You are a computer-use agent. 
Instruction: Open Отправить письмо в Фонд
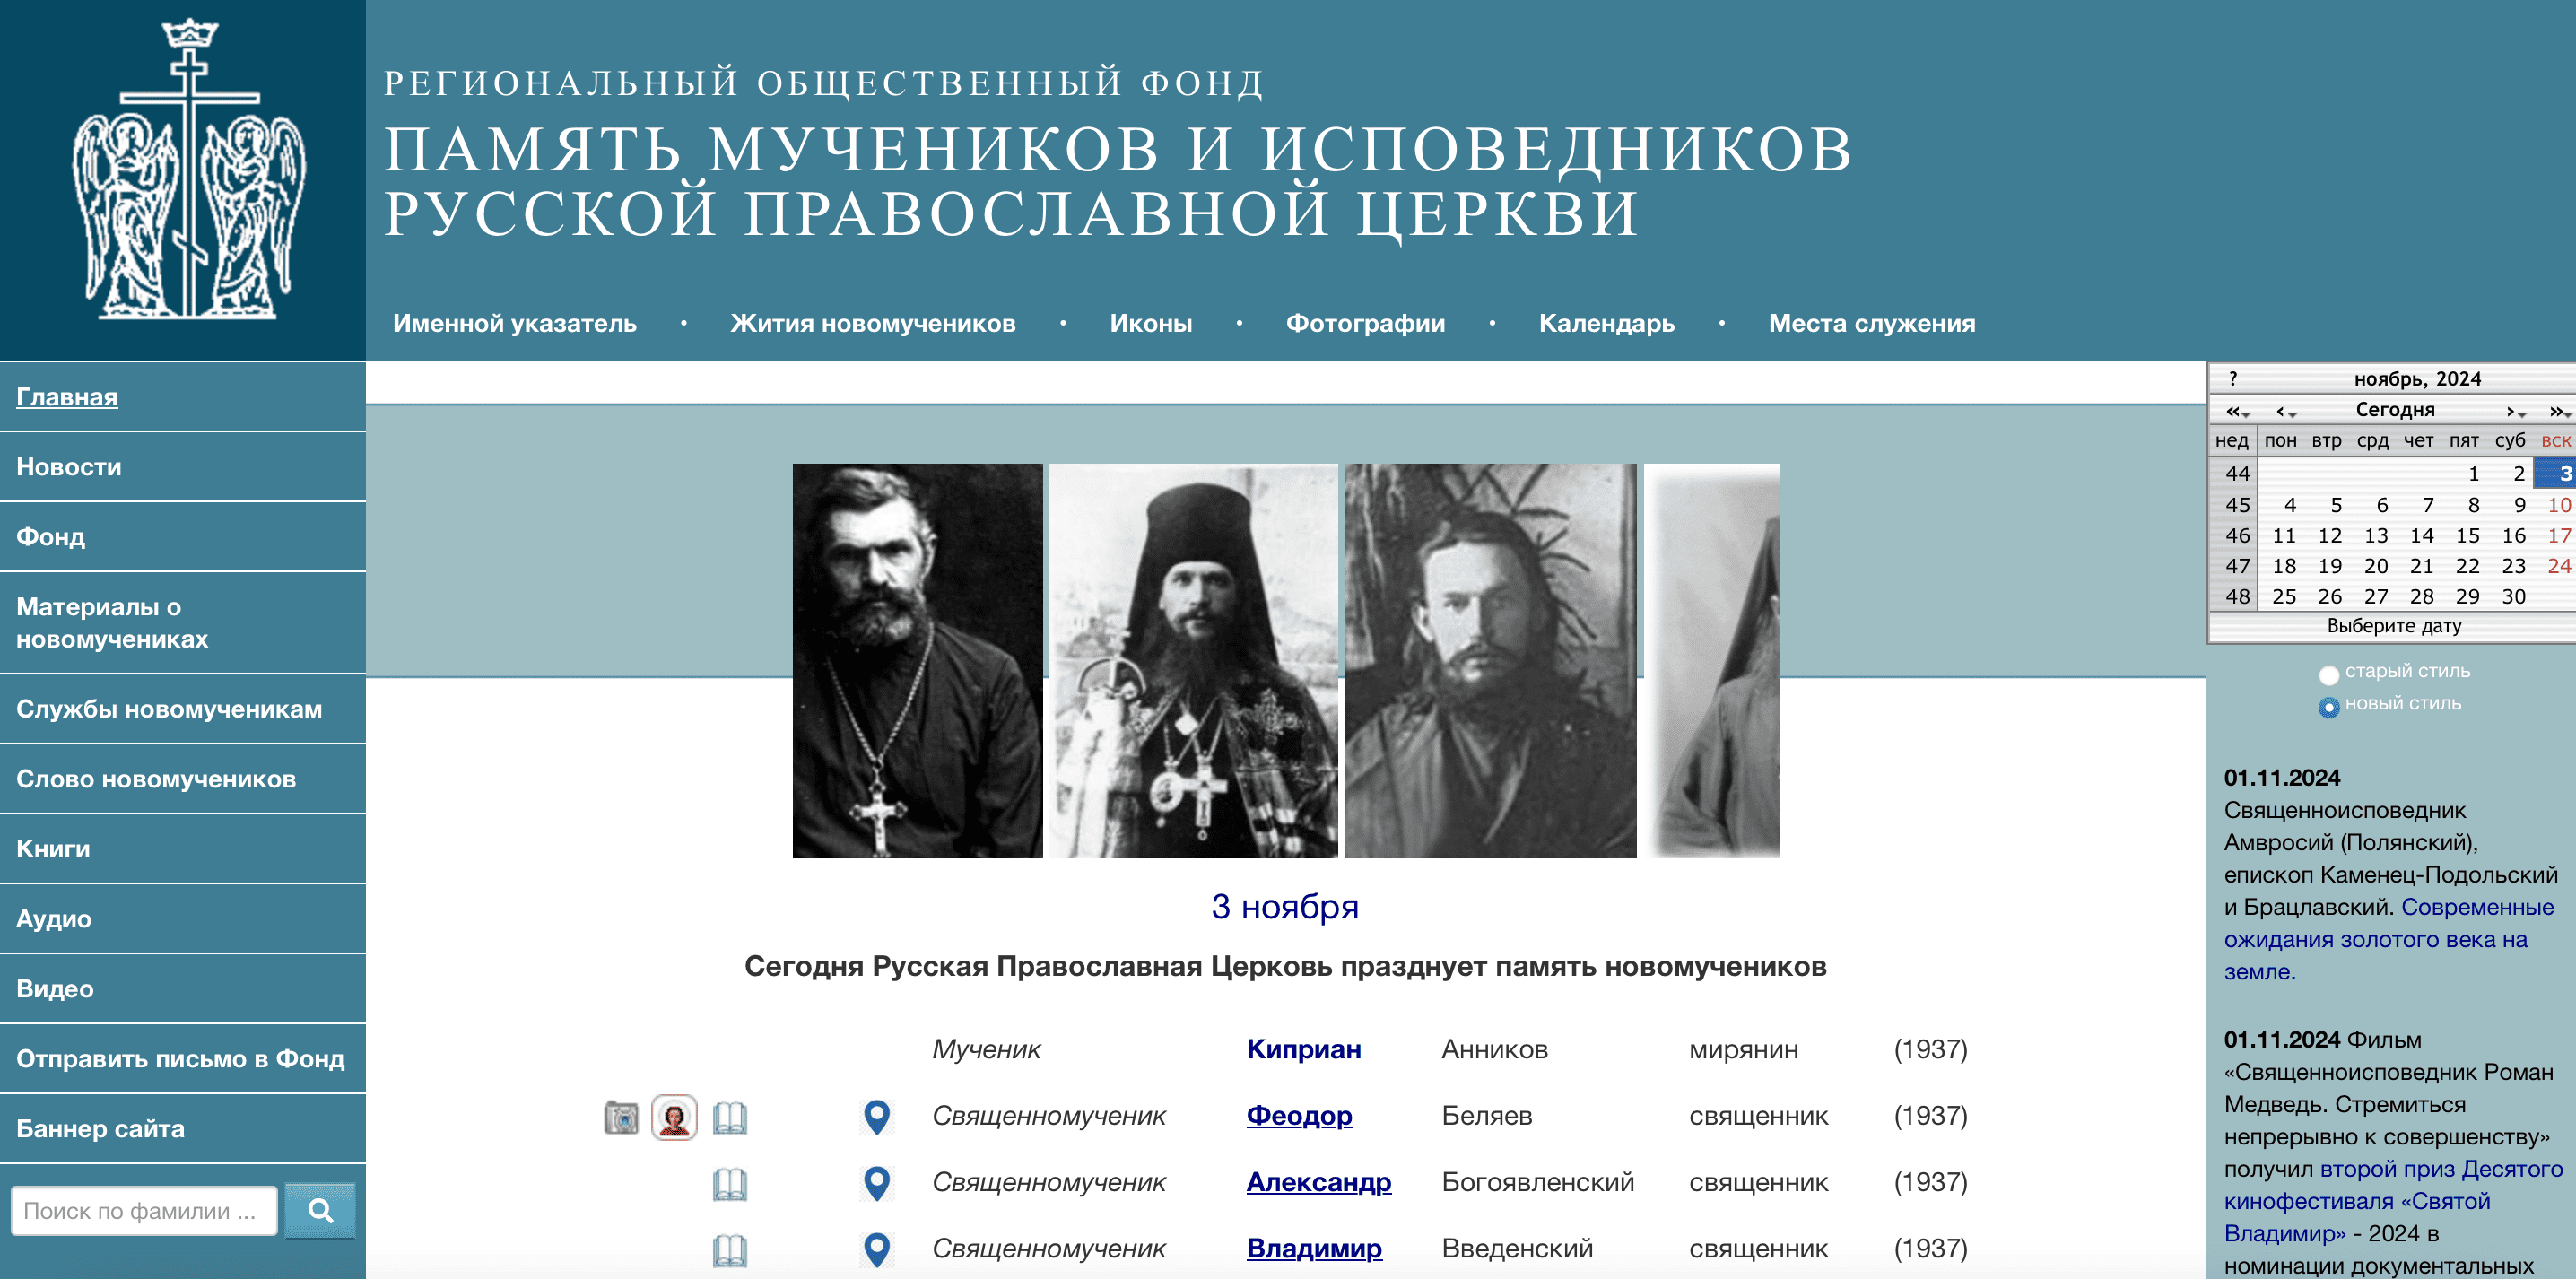coord(183,1059)
